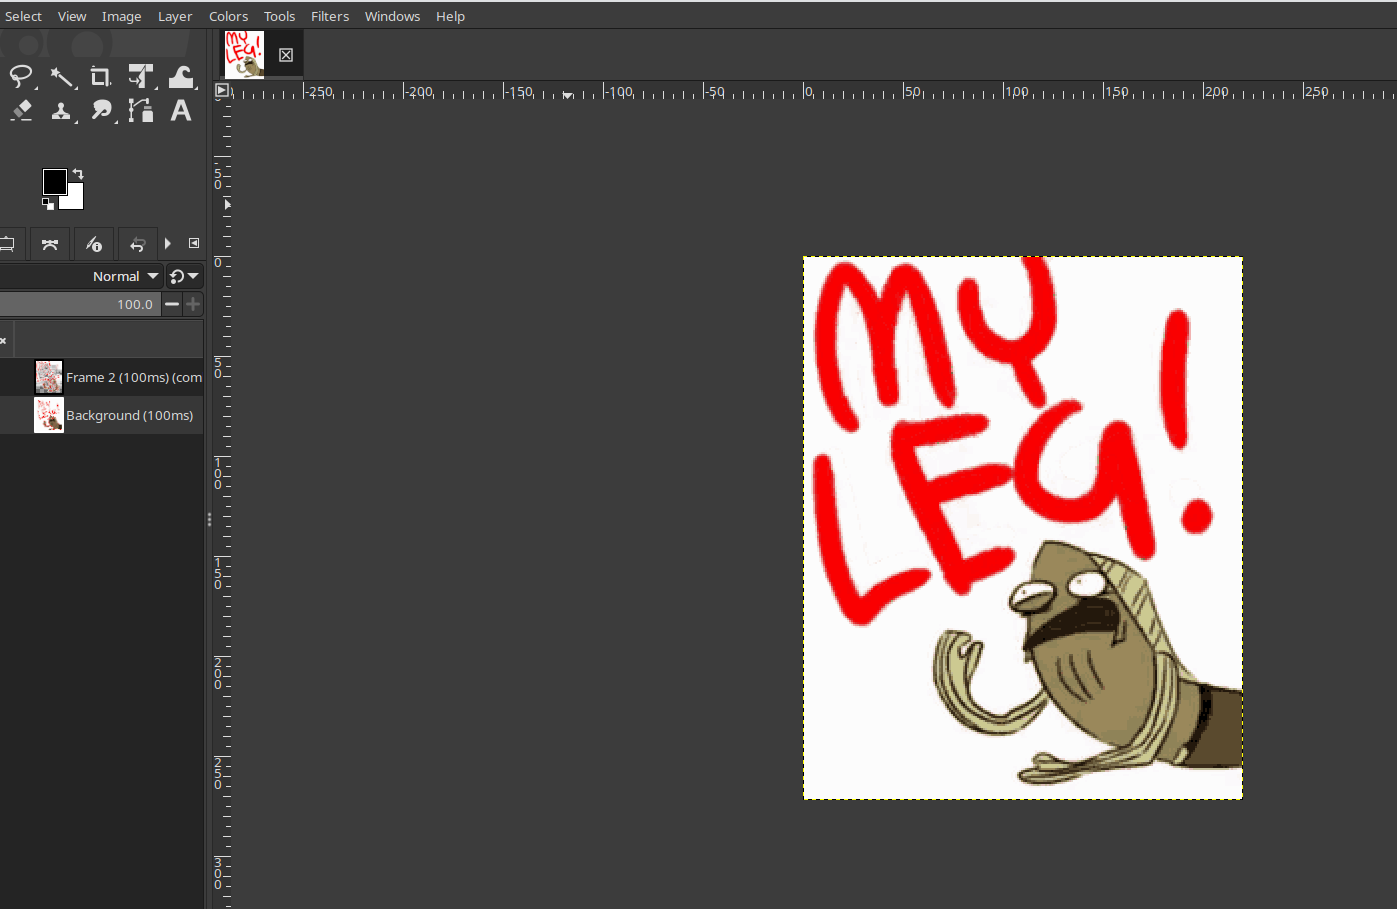
Task: Click the dock divider drag handle
Action: pos(209,519)
